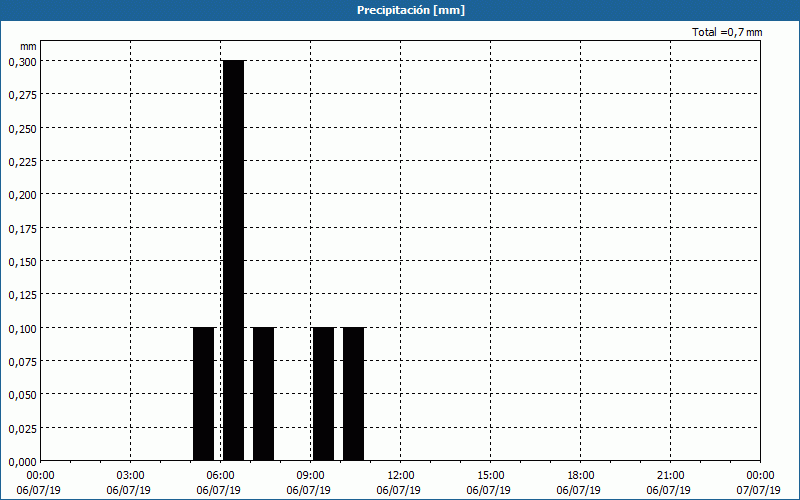Viewport: 800px width, 500px height.
Task: Select the 0,275 y-axis value
Action: pyautogui.click(x=22, y=95)
